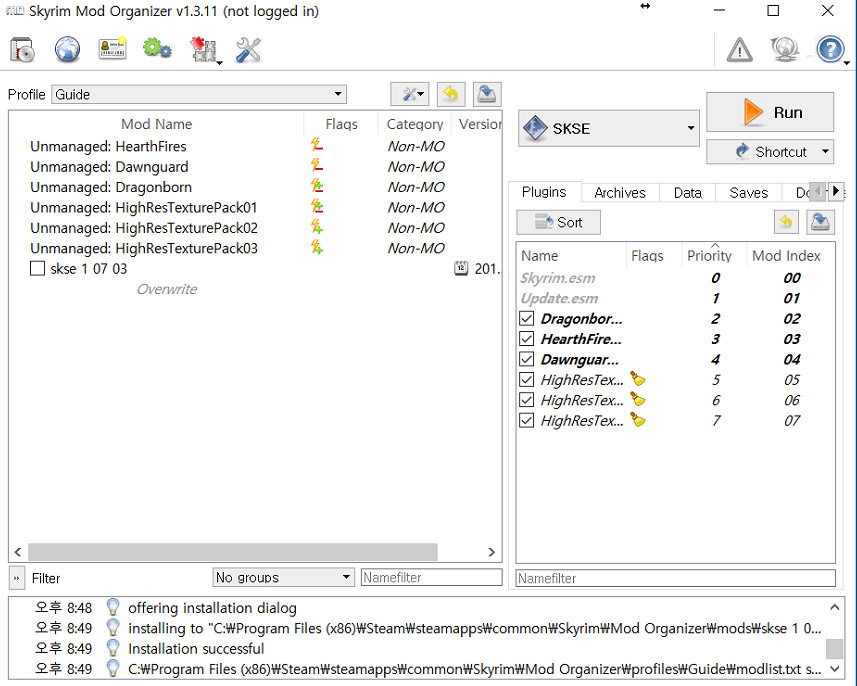Uncheck the HearthFires plugin checkbox
This screenshot has width=857, height=686.
[x=526, y=339]
